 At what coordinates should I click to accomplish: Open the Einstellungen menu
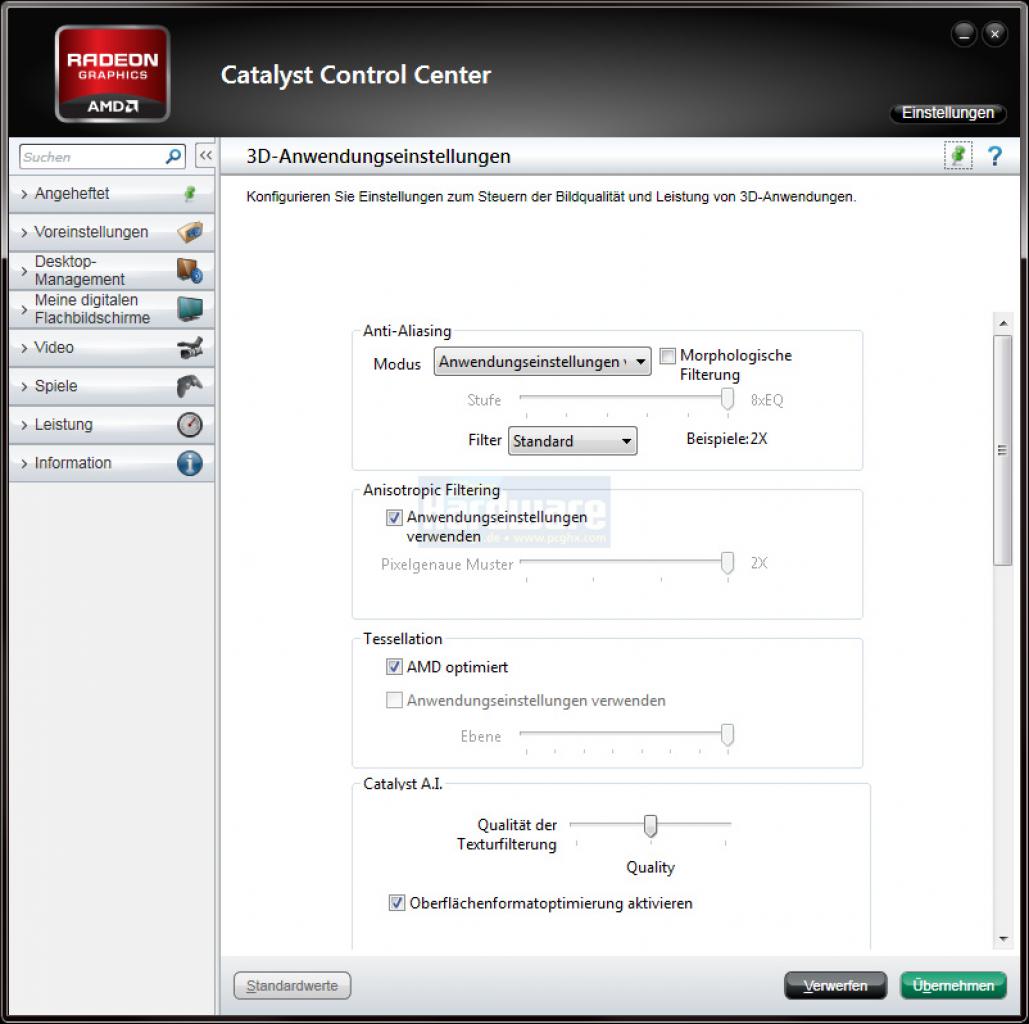948,113
